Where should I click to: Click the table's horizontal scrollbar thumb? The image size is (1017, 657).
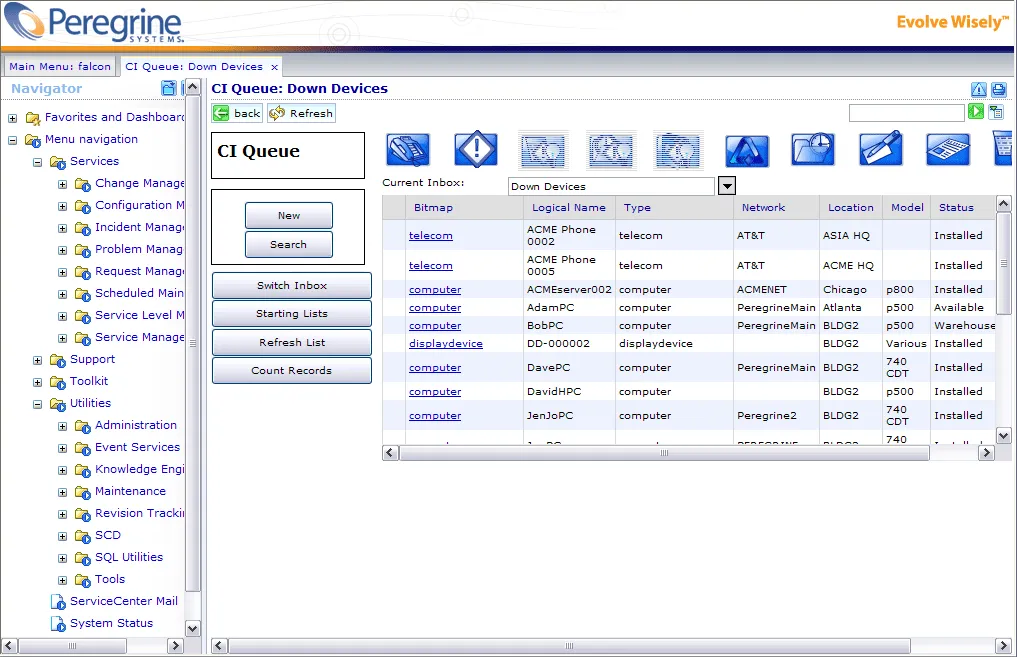tap(664, 453)
